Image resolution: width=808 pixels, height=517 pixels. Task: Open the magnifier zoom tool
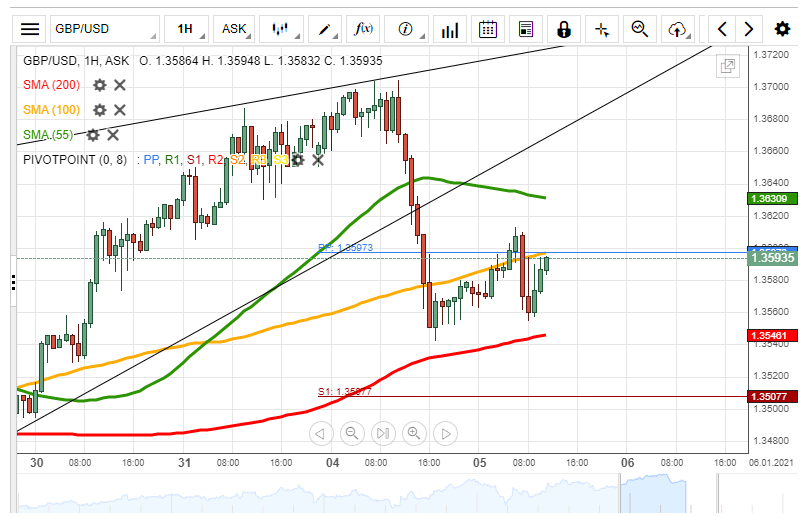(x=640, y=29)
